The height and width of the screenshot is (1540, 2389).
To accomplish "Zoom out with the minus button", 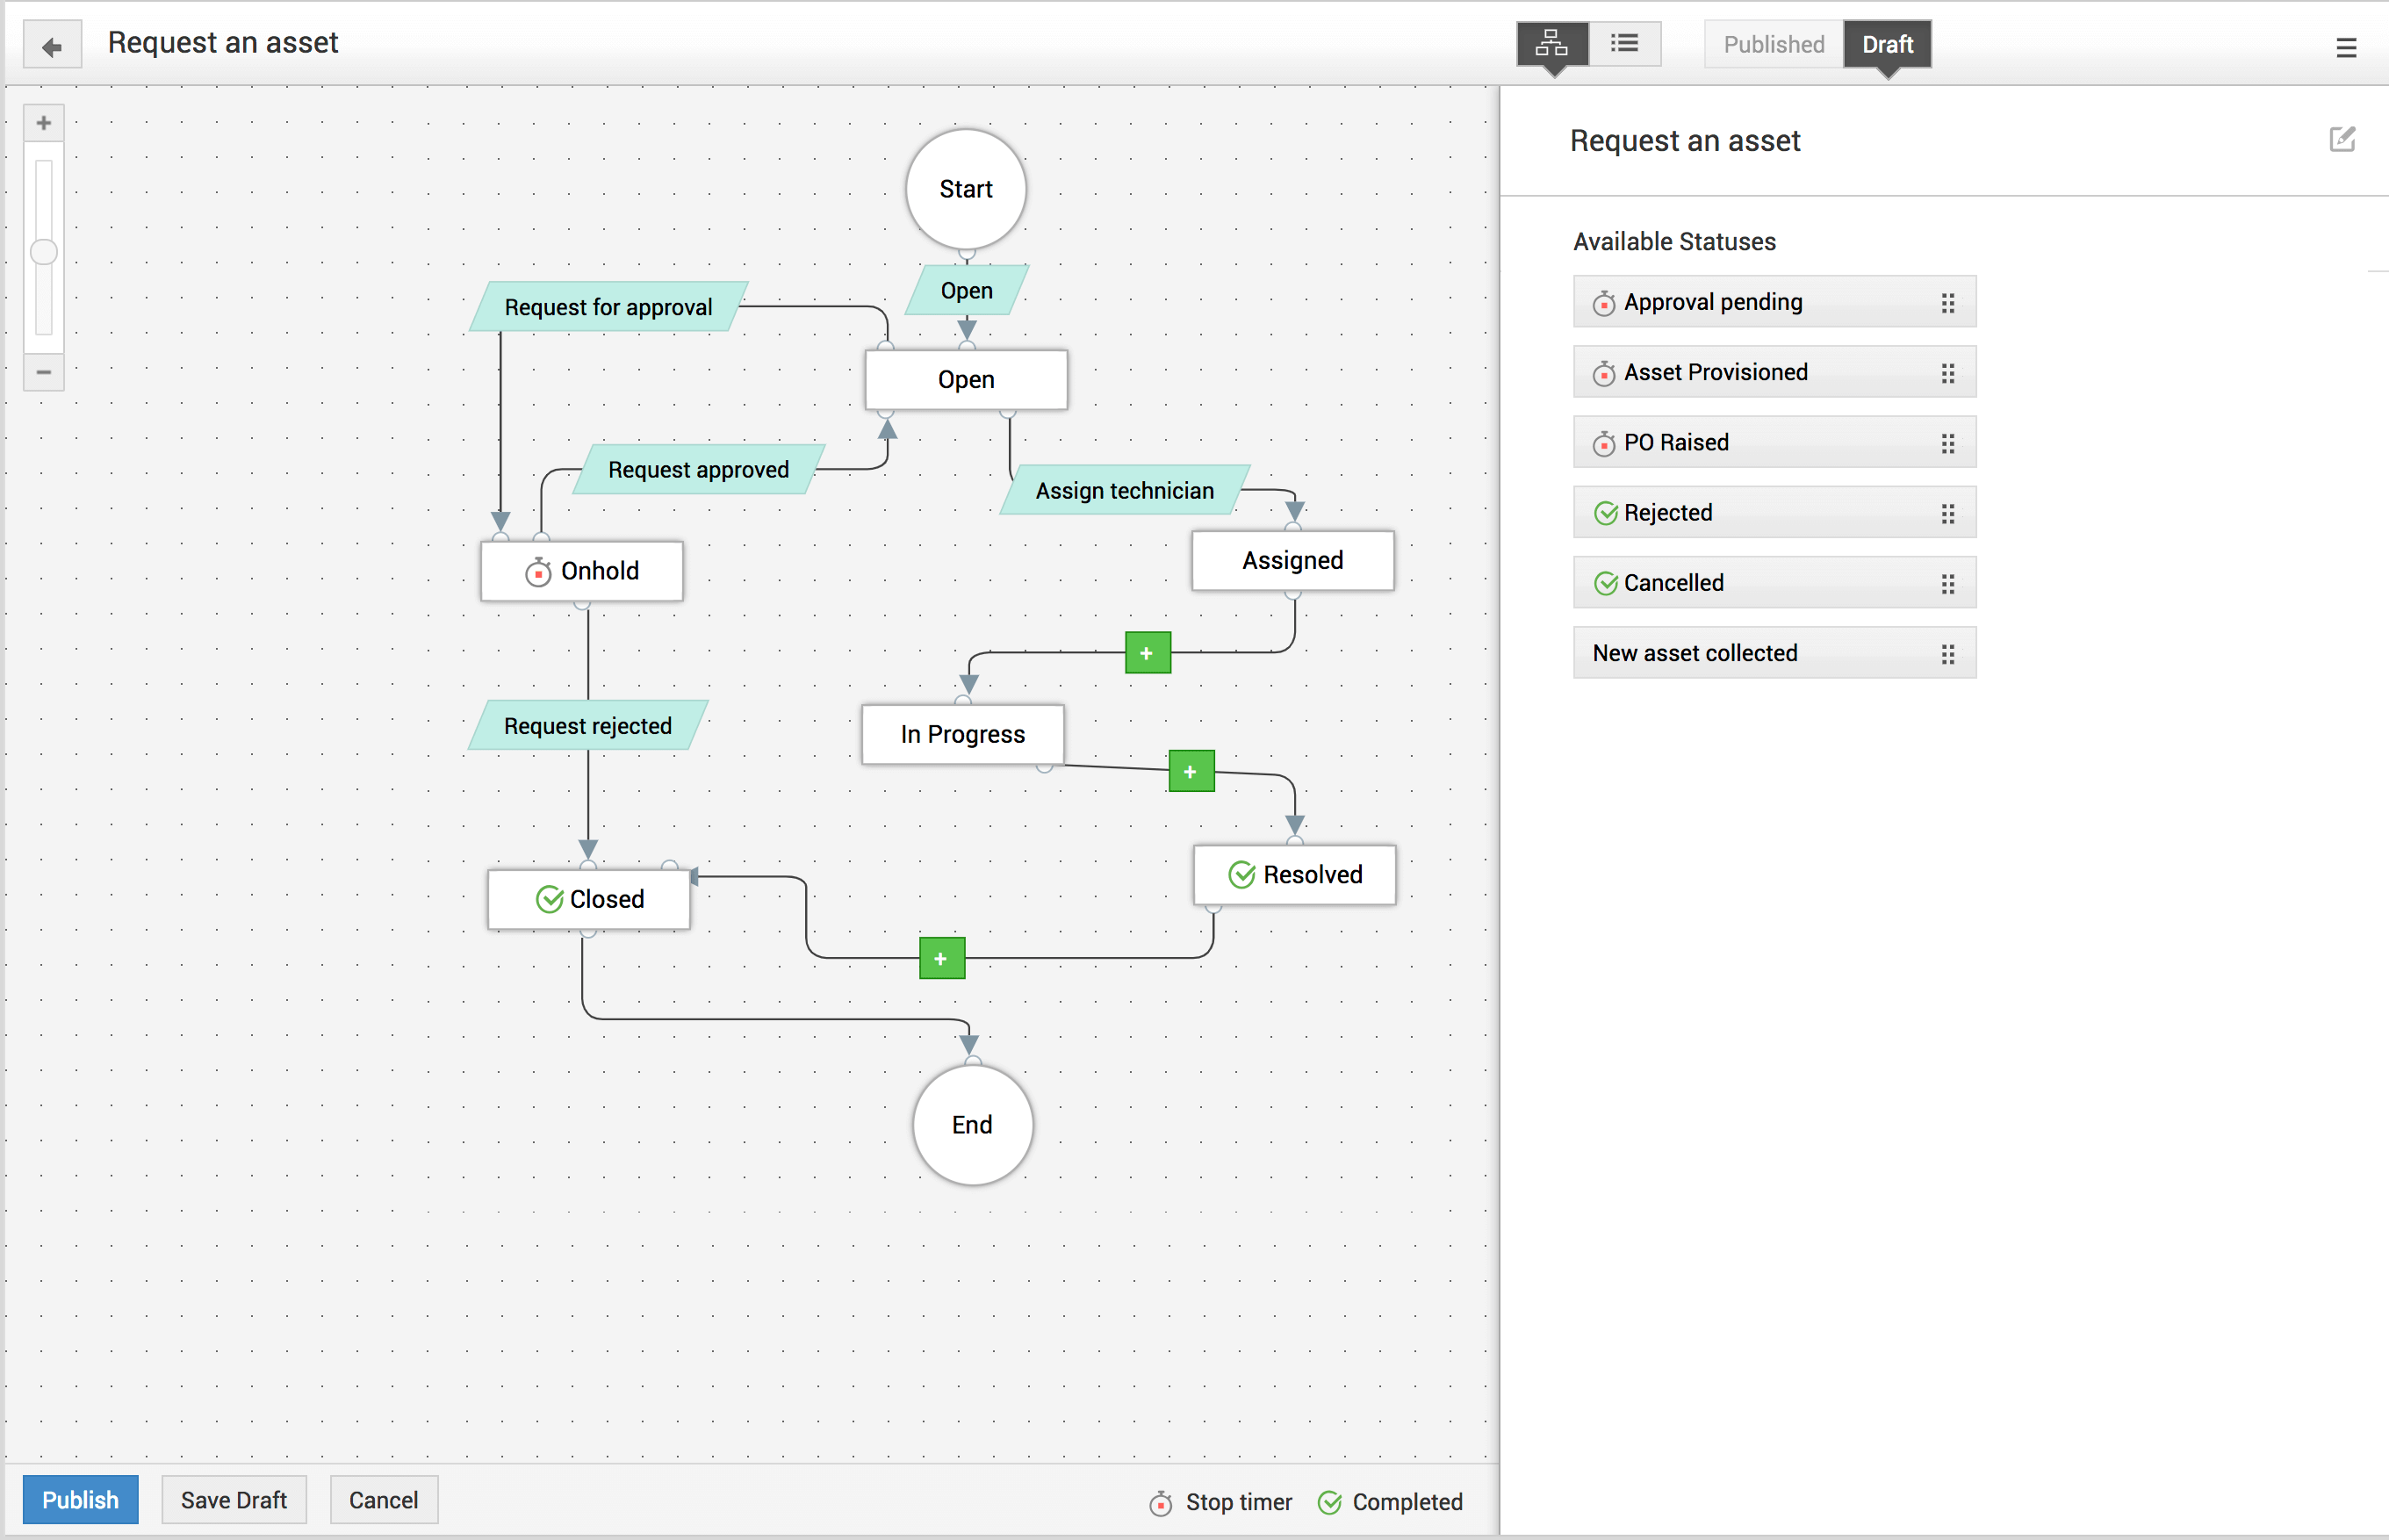I will [44, 372].
